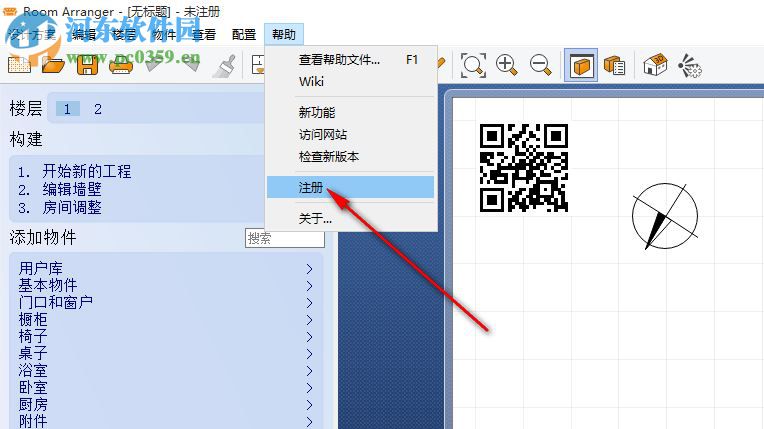This screenshot has width=764, height=429.
Task: Choose 查看帮助文件... from the help menu
Action: 351,59
